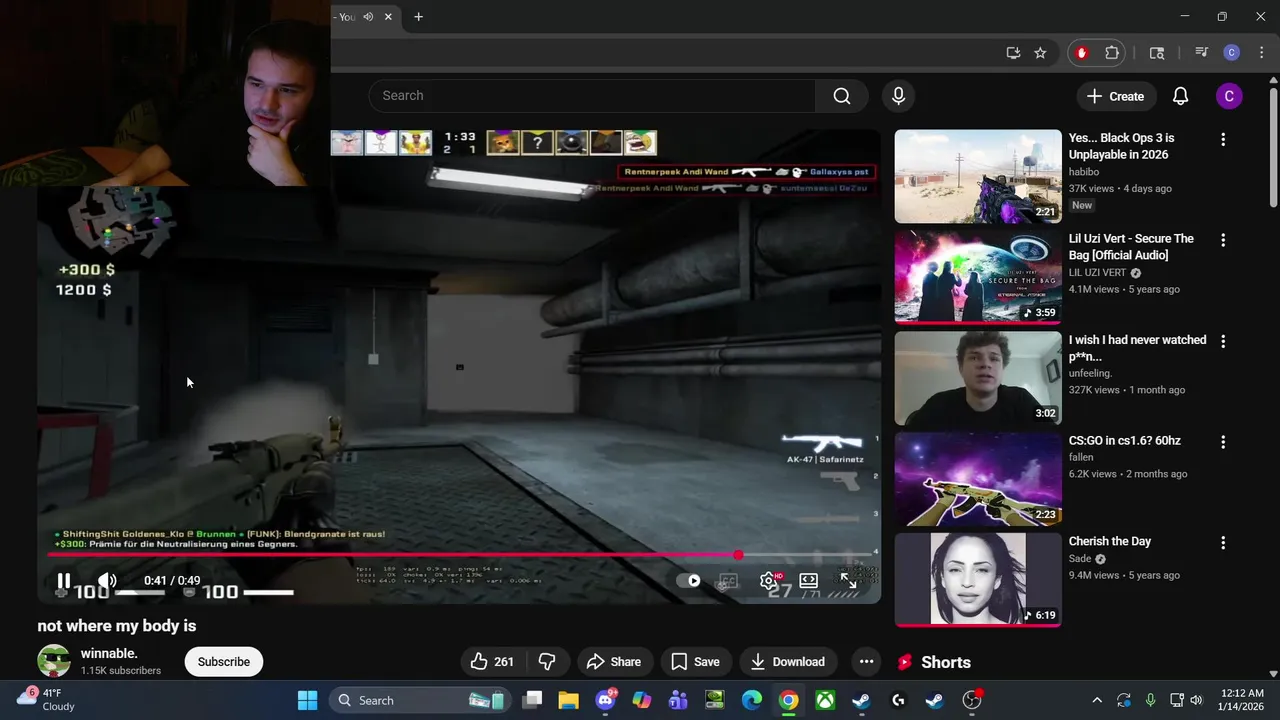
Task: Open Xbox app from taskbar
Action: (x=825, y=700)
